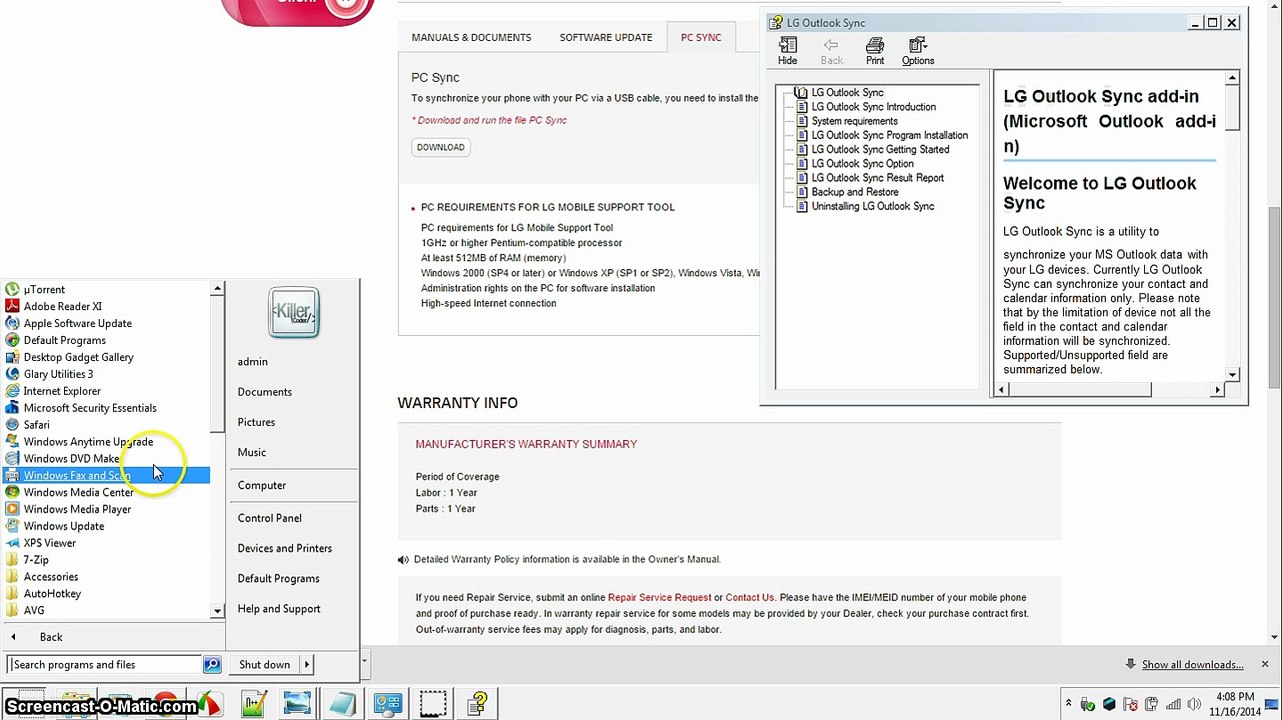
Task: Click Show all downloads link
Action: (x=1193, y=665)
